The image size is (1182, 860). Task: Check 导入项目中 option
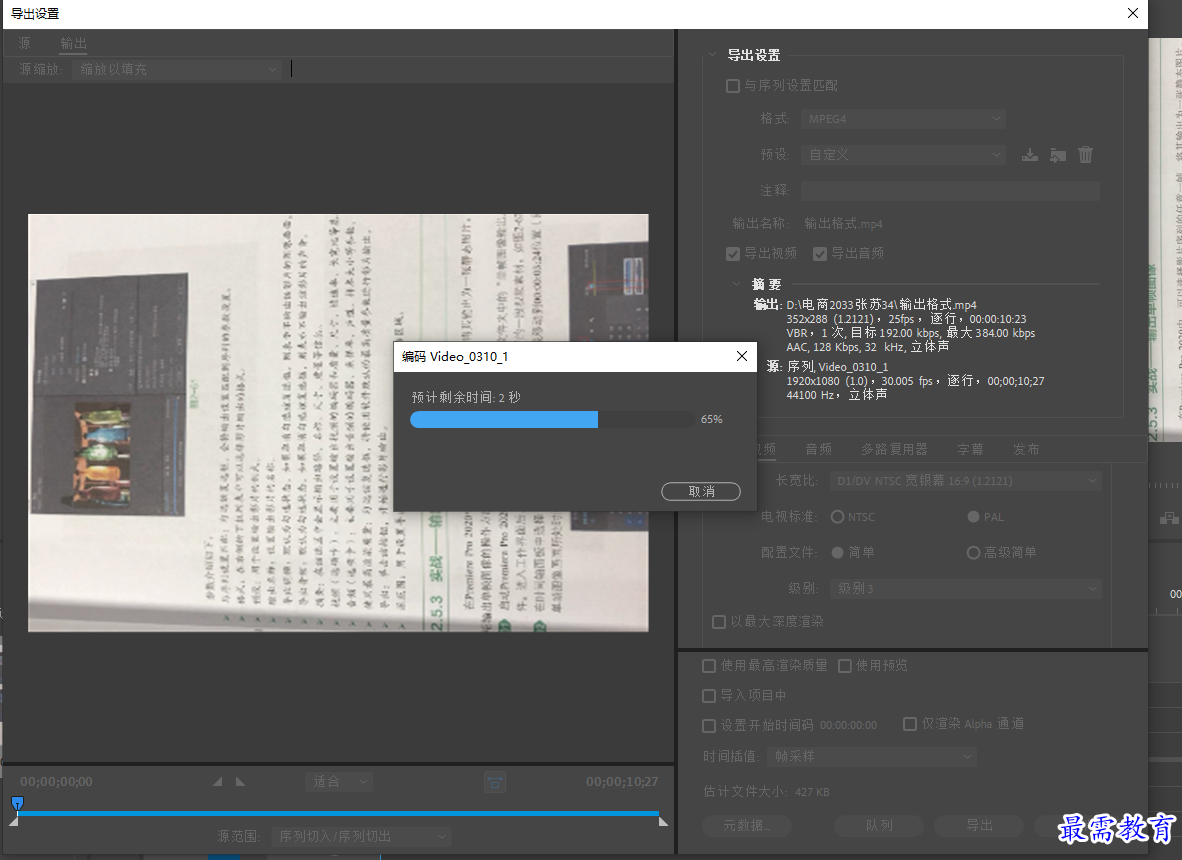click(709, 696)
